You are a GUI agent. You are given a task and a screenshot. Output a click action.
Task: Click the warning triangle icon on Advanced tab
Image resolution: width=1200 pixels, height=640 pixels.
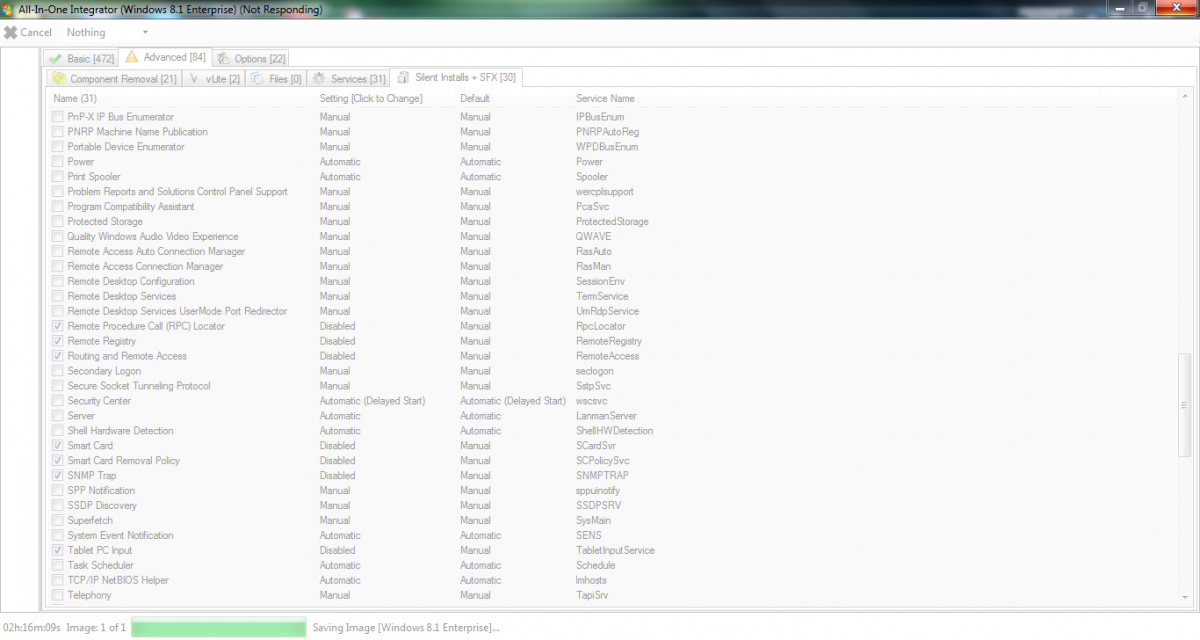point(132,57)
